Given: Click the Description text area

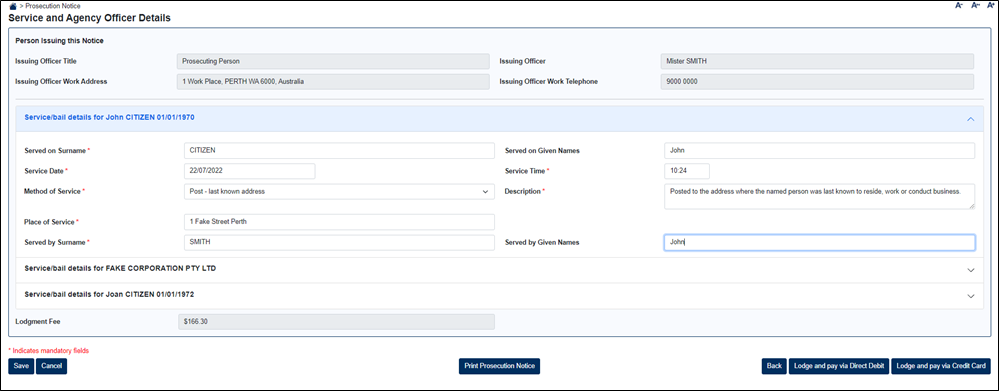Looking at the screenshot, I should tap(819, 196).
